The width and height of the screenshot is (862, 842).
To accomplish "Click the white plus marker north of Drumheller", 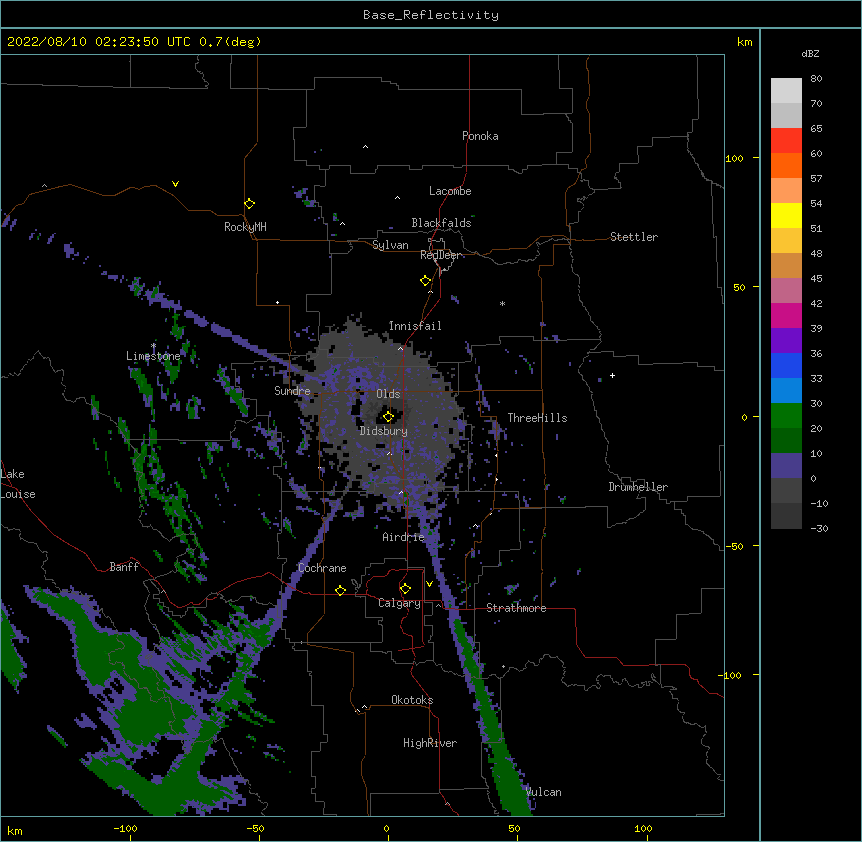I will pos(612,376).
